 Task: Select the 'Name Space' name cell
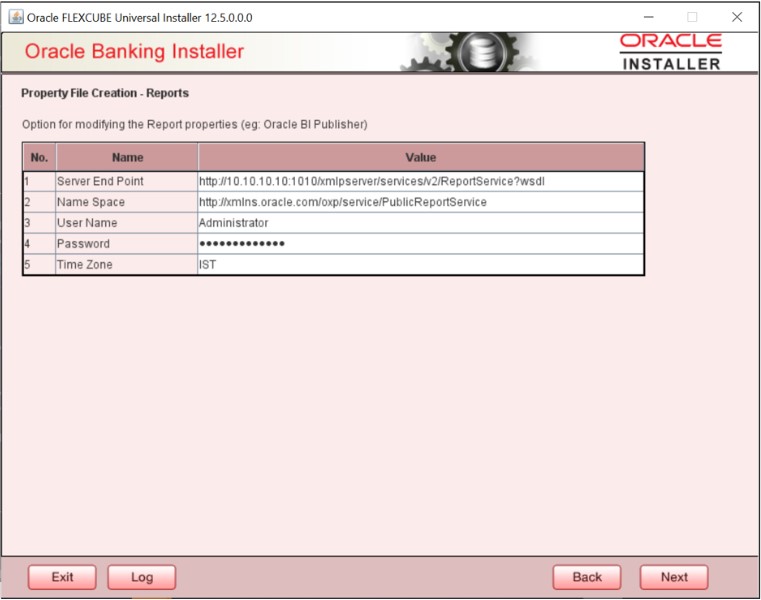coord(127,202)
